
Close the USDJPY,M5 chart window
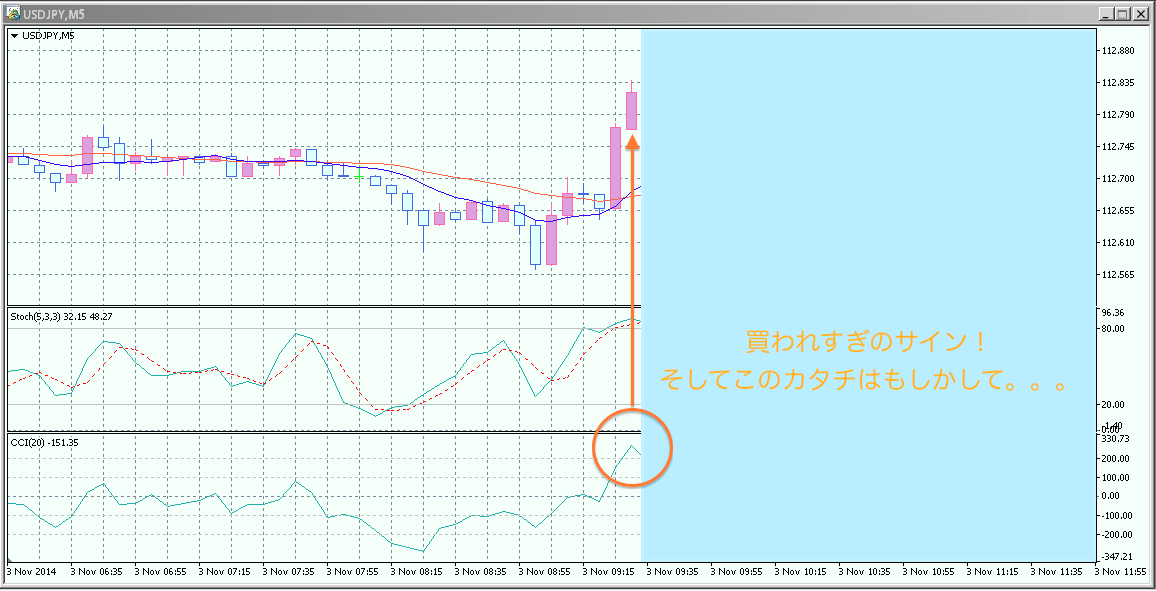1141,13
